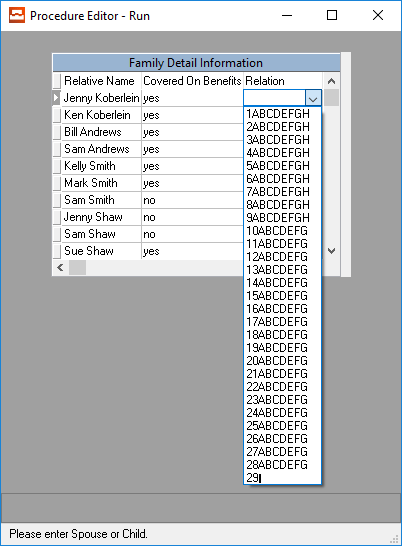The image size is (402, 546).
Task: Click the Relative Name column header
Action: tap(101, 81)
